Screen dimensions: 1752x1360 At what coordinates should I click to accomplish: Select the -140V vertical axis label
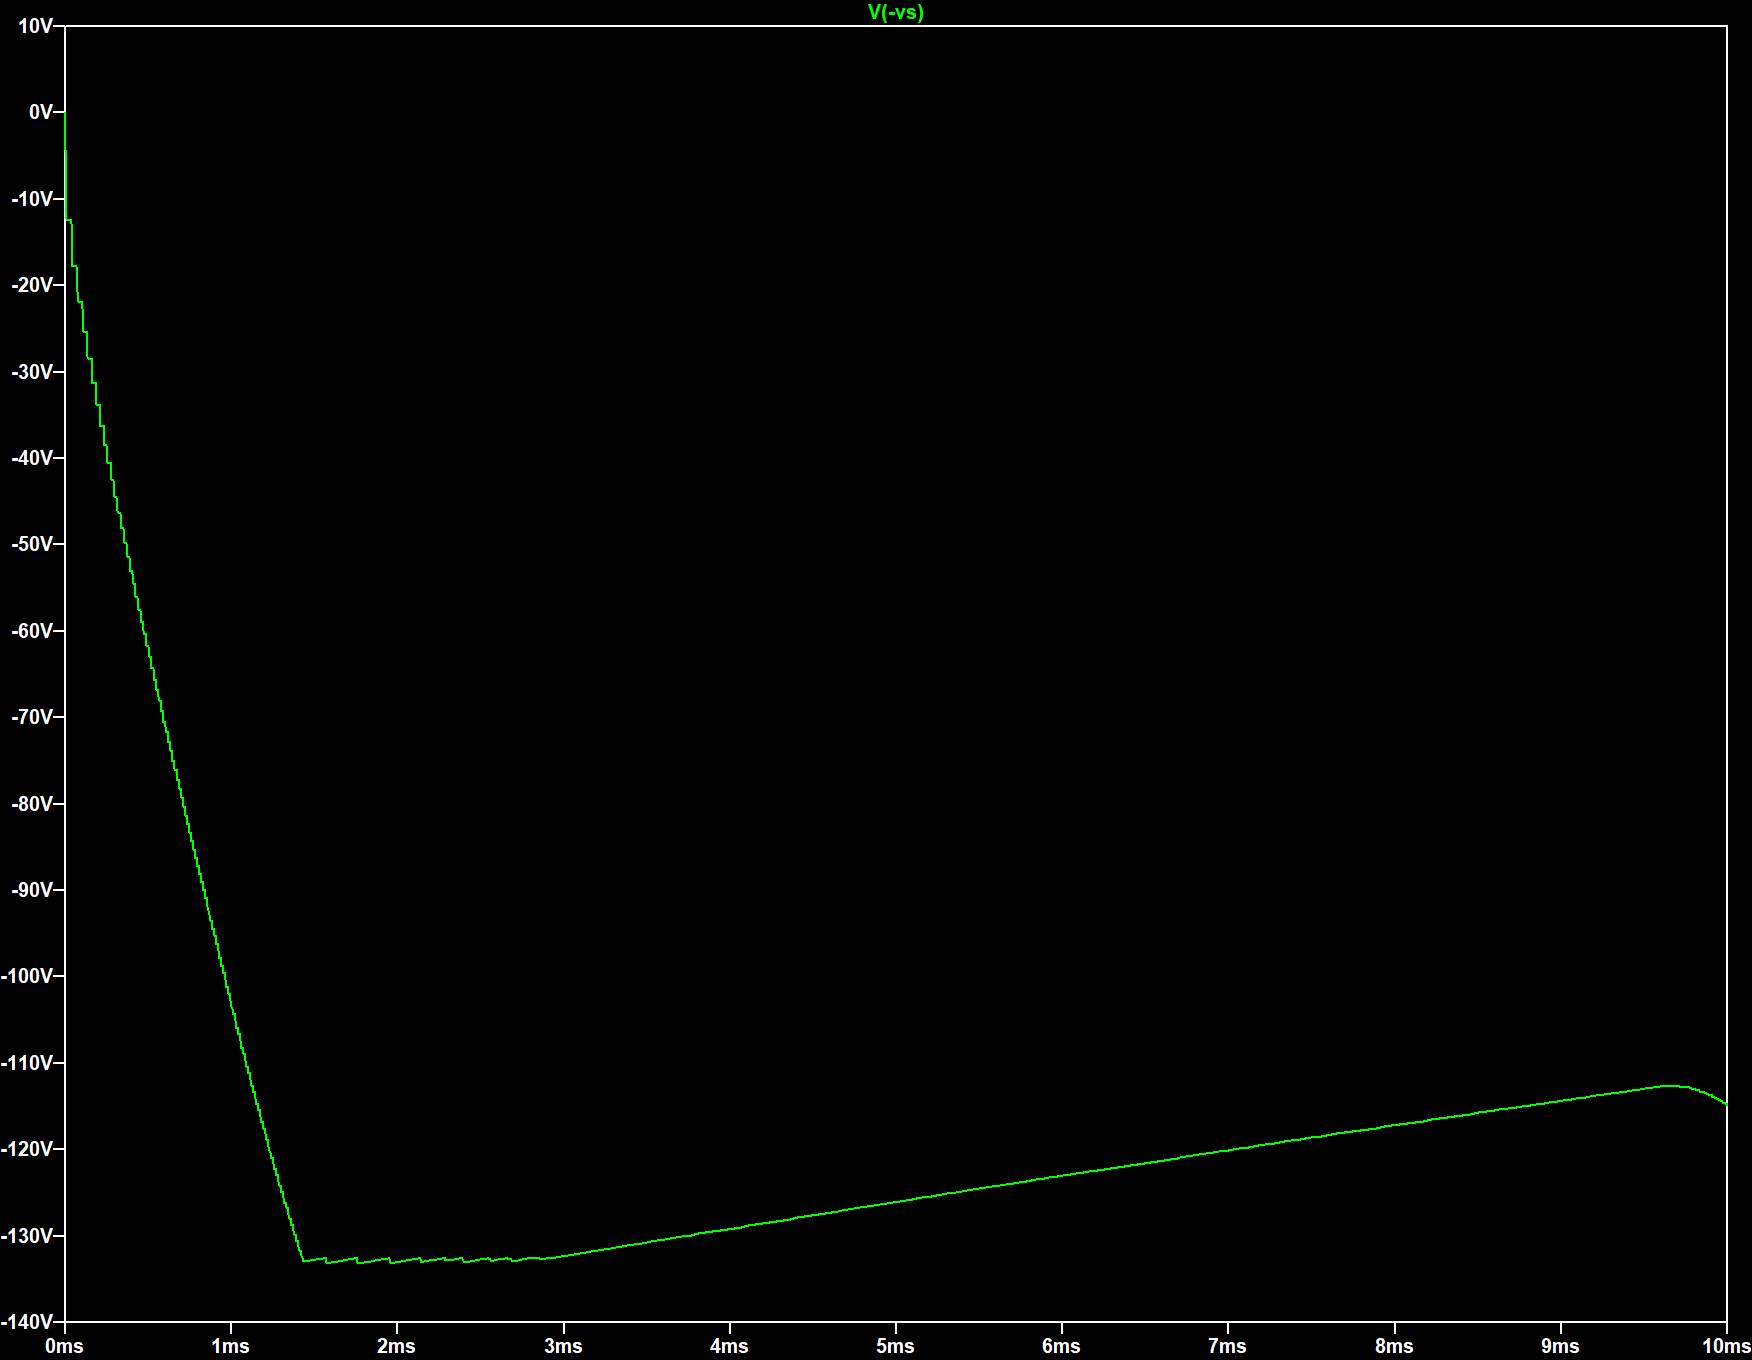tap(28, 1322)
